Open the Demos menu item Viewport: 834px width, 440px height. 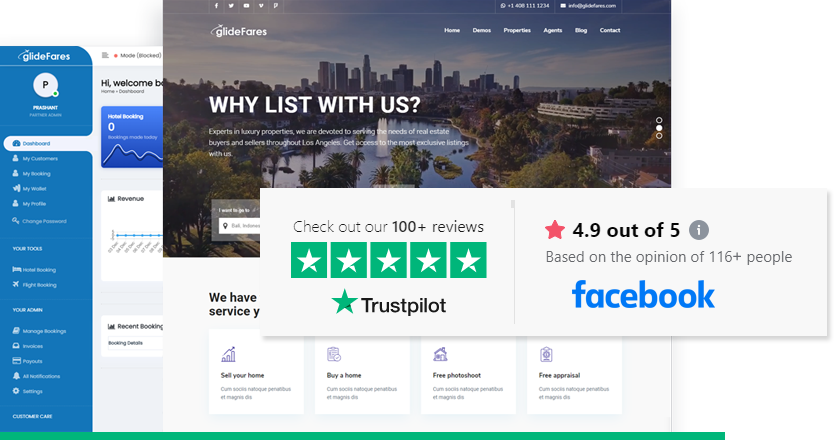481,30
